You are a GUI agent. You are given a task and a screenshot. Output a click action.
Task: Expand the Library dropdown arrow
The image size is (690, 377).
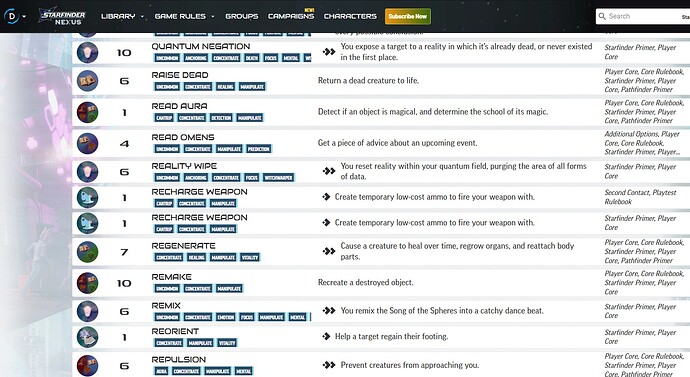[142, 17]
